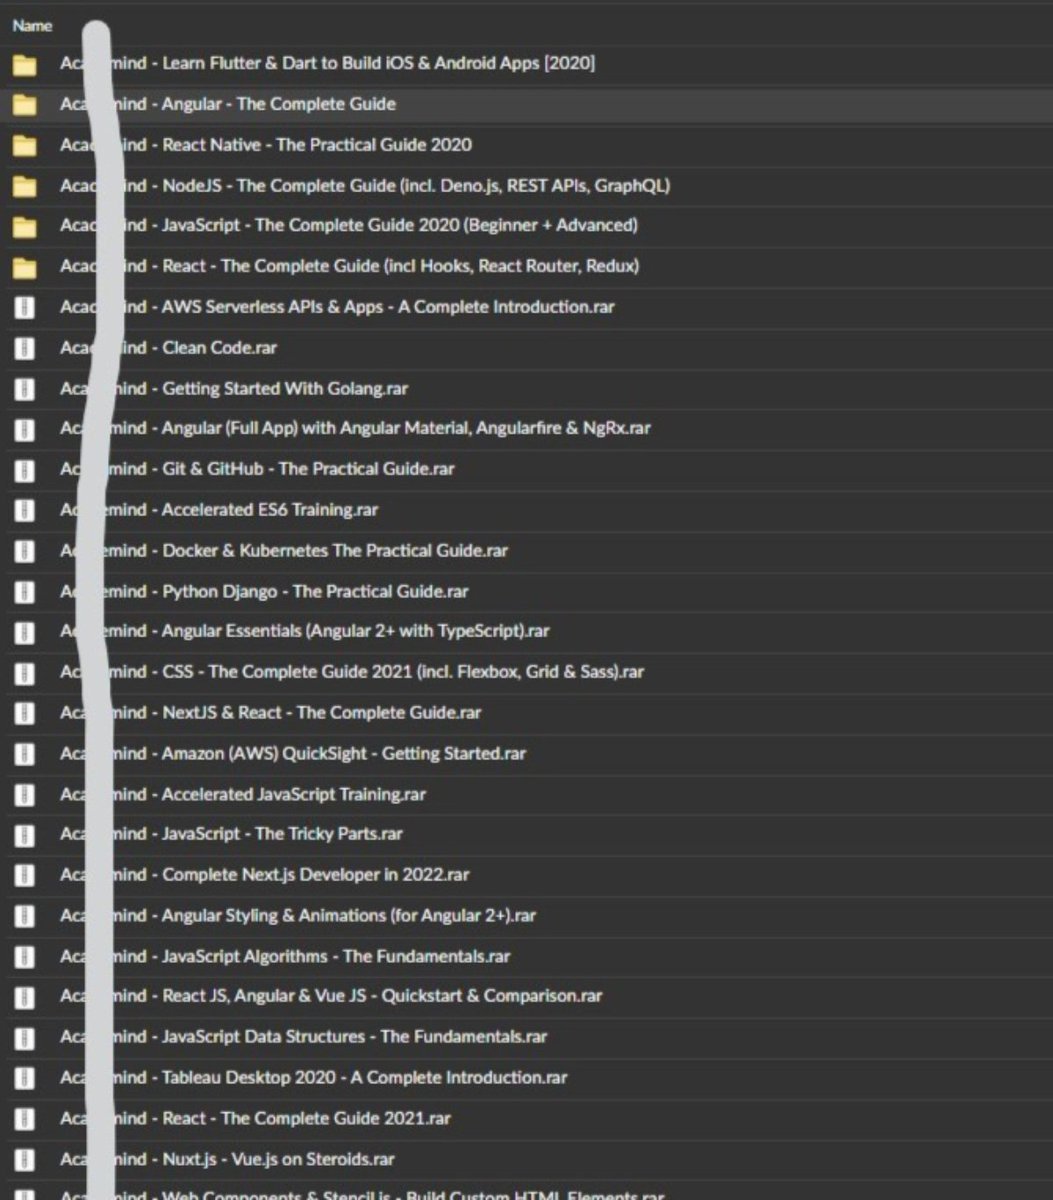Click folder icon for React Native Practical Guide 2020
The image size is (1053, 1200).
25,147
